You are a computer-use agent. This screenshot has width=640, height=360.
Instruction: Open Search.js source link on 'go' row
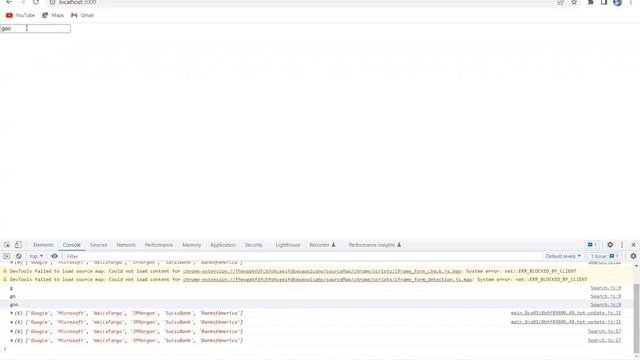pos(606,296)
